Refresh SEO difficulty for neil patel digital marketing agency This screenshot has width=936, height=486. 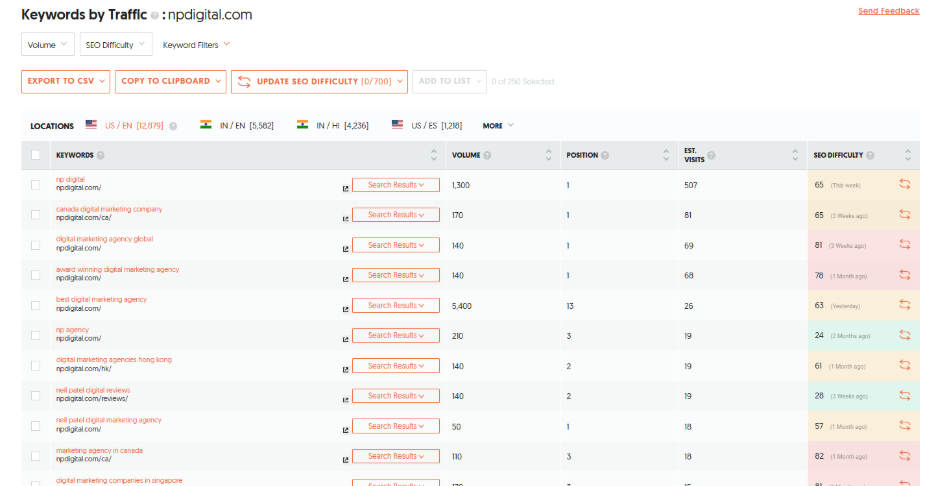tap(905, 426)
